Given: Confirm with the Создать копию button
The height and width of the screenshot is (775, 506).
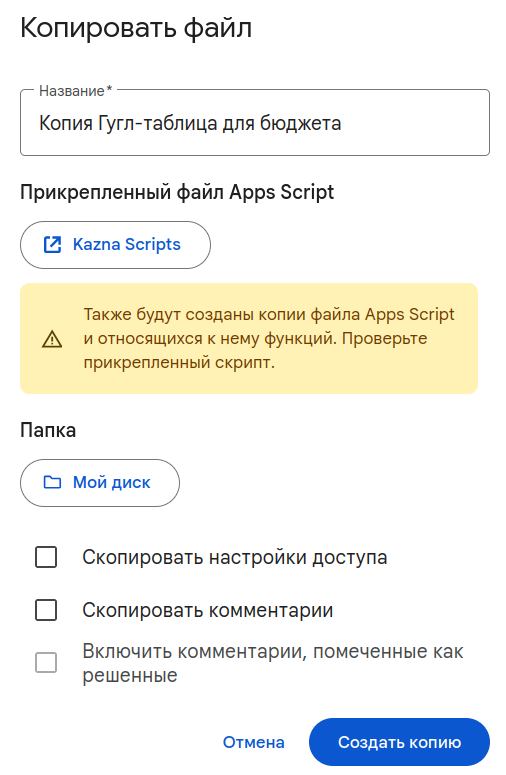Looking at the screenshot, I should pyautogui.click(x=399, y=742).
